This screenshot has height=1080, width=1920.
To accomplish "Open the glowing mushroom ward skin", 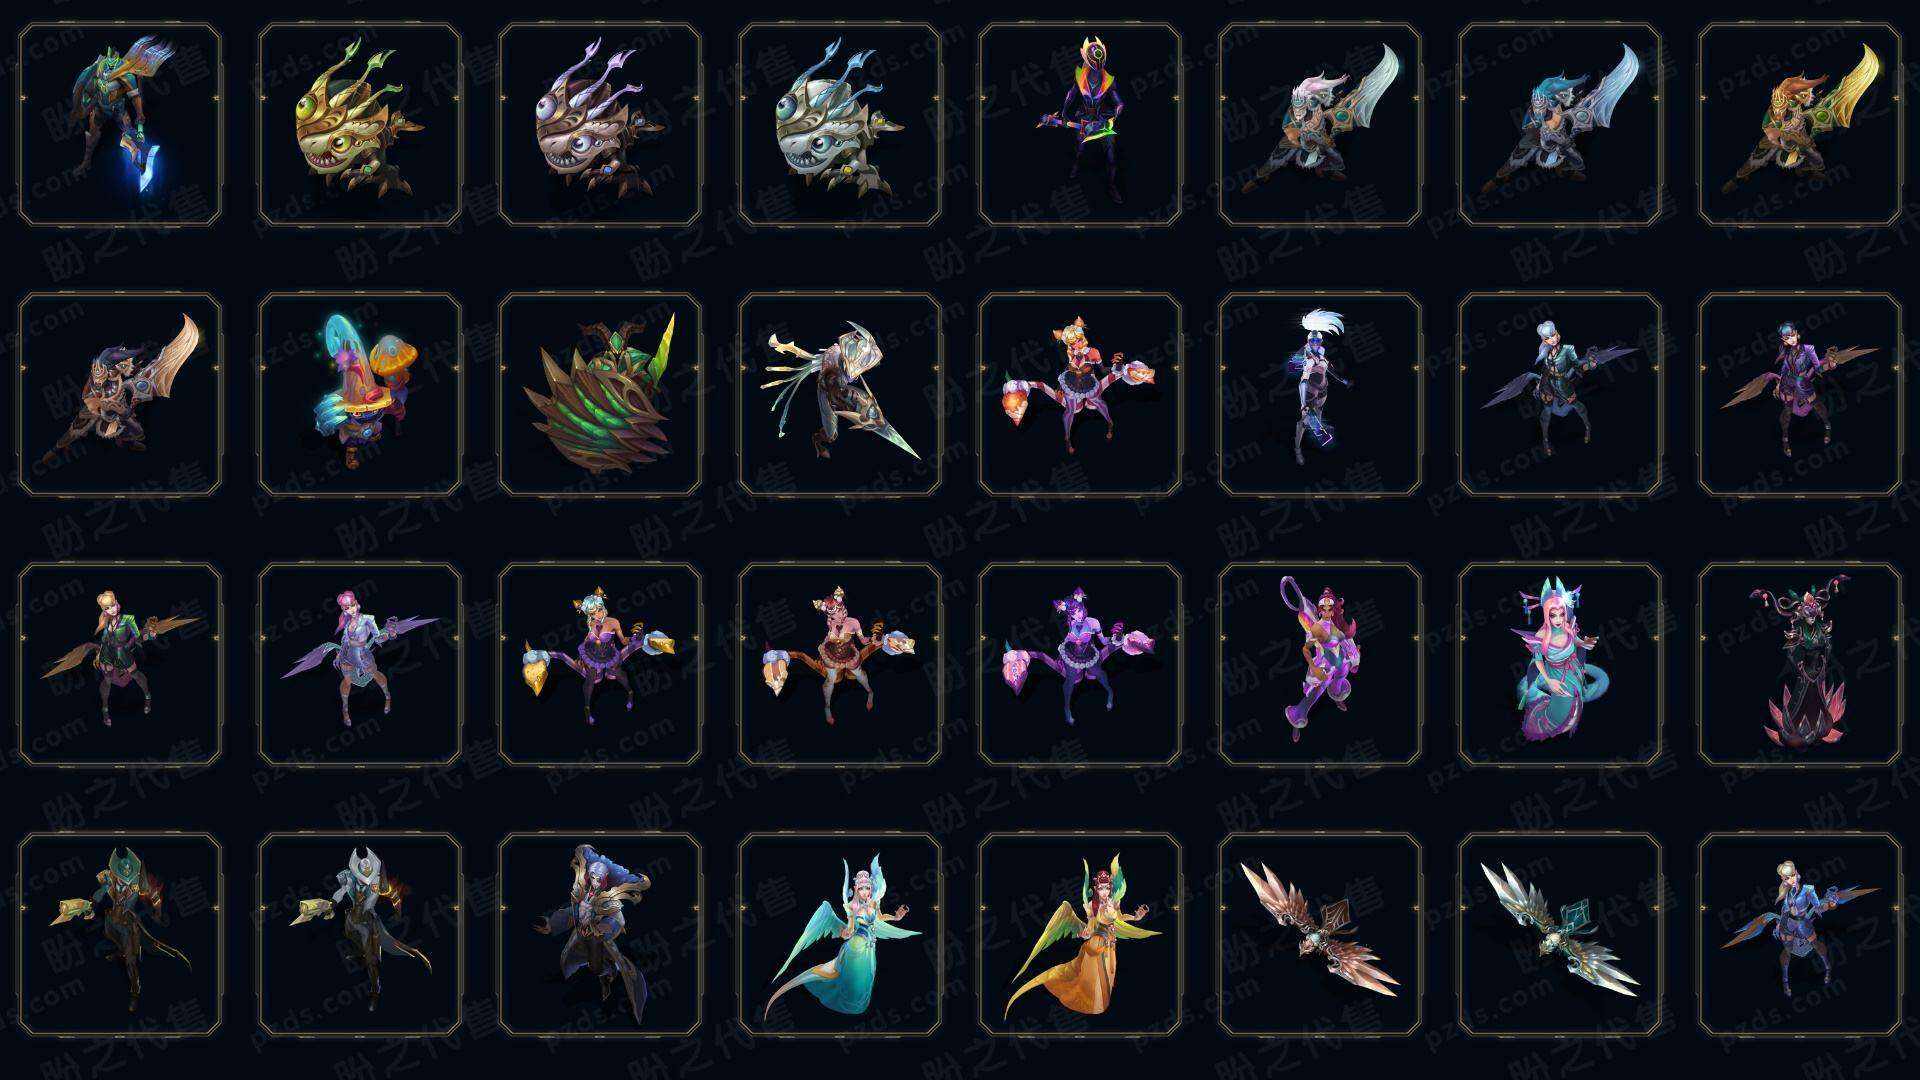I will click(x=360, y=394).
